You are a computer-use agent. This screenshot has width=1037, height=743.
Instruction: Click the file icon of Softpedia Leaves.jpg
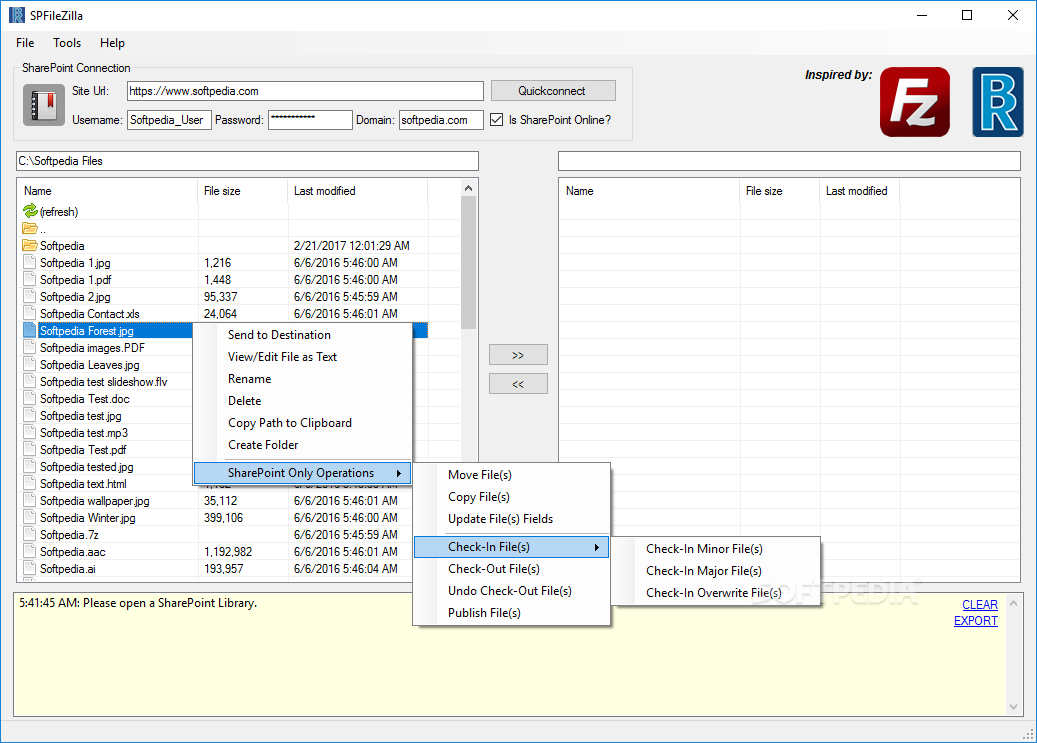pyautogui.click(x=29, y=365)
